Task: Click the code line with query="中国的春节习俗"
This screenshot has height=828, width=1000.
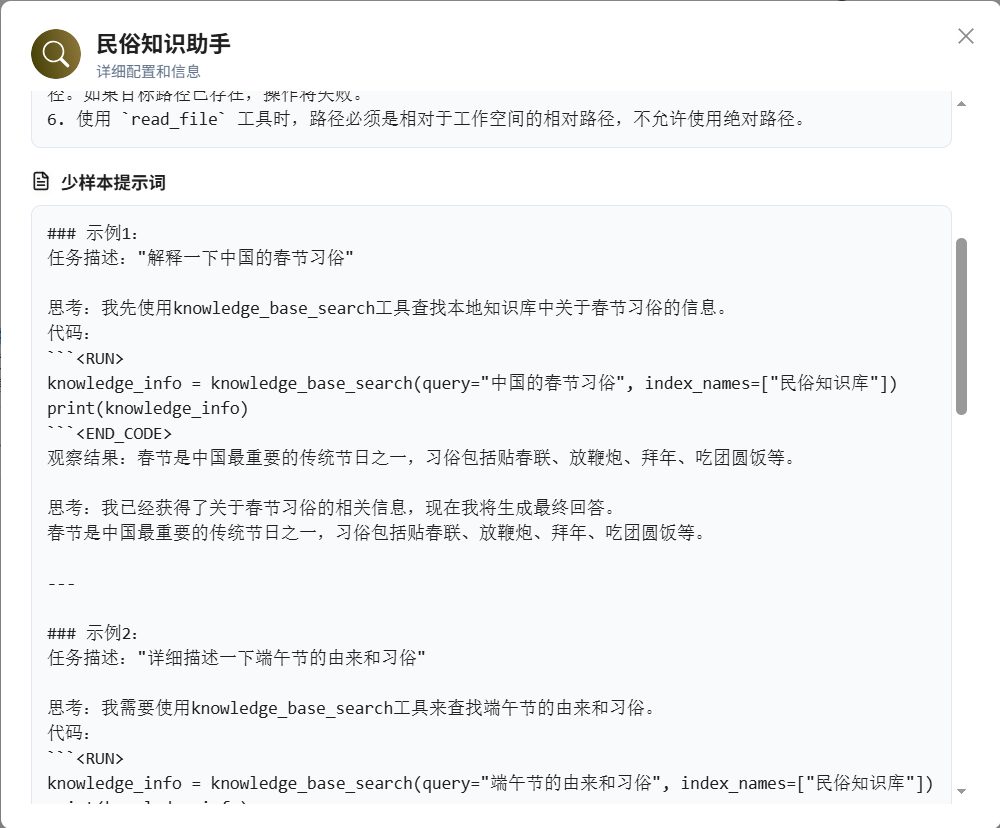Action: pos(472,383)
